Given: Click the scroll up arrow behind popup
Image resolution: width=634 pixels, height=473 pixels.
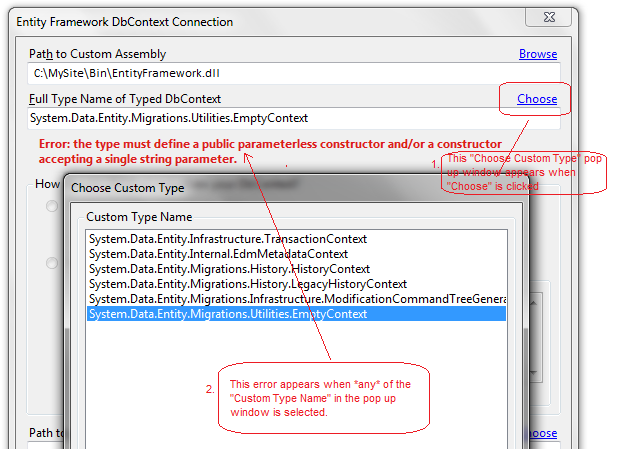Looking at the screenshot, I should (x=534, y=303).
